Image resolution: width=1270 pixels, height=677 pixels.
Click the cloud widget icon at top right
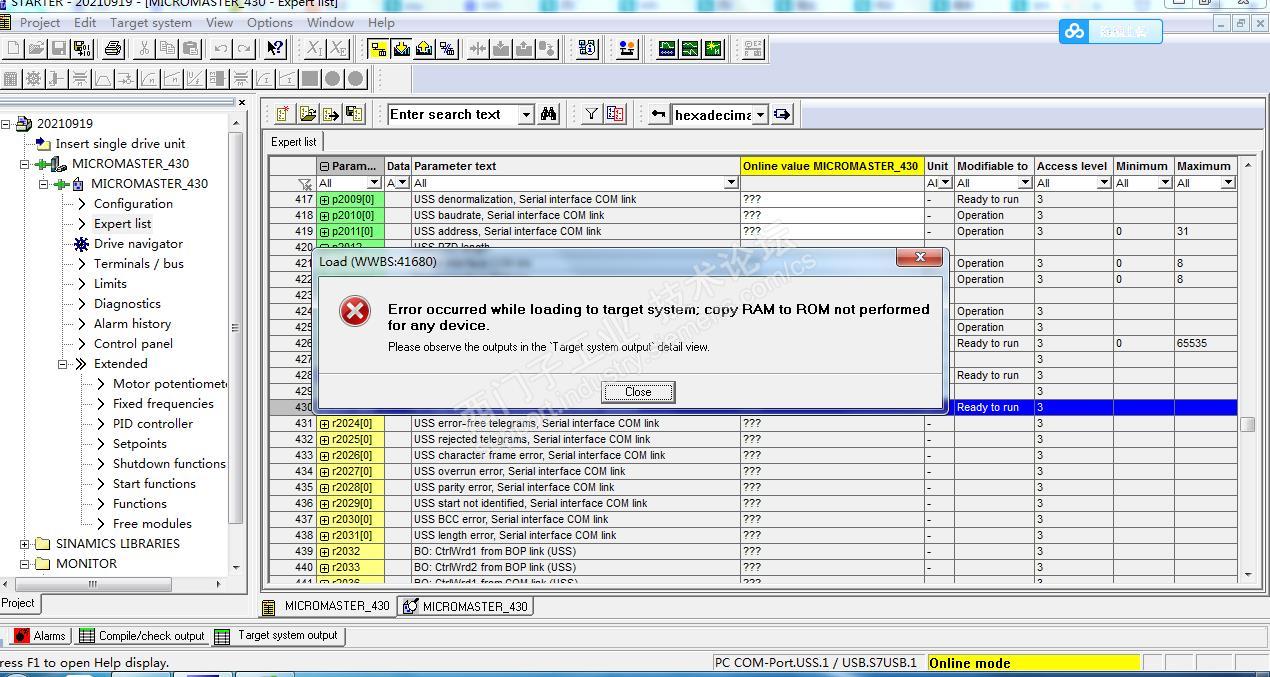1075,31
